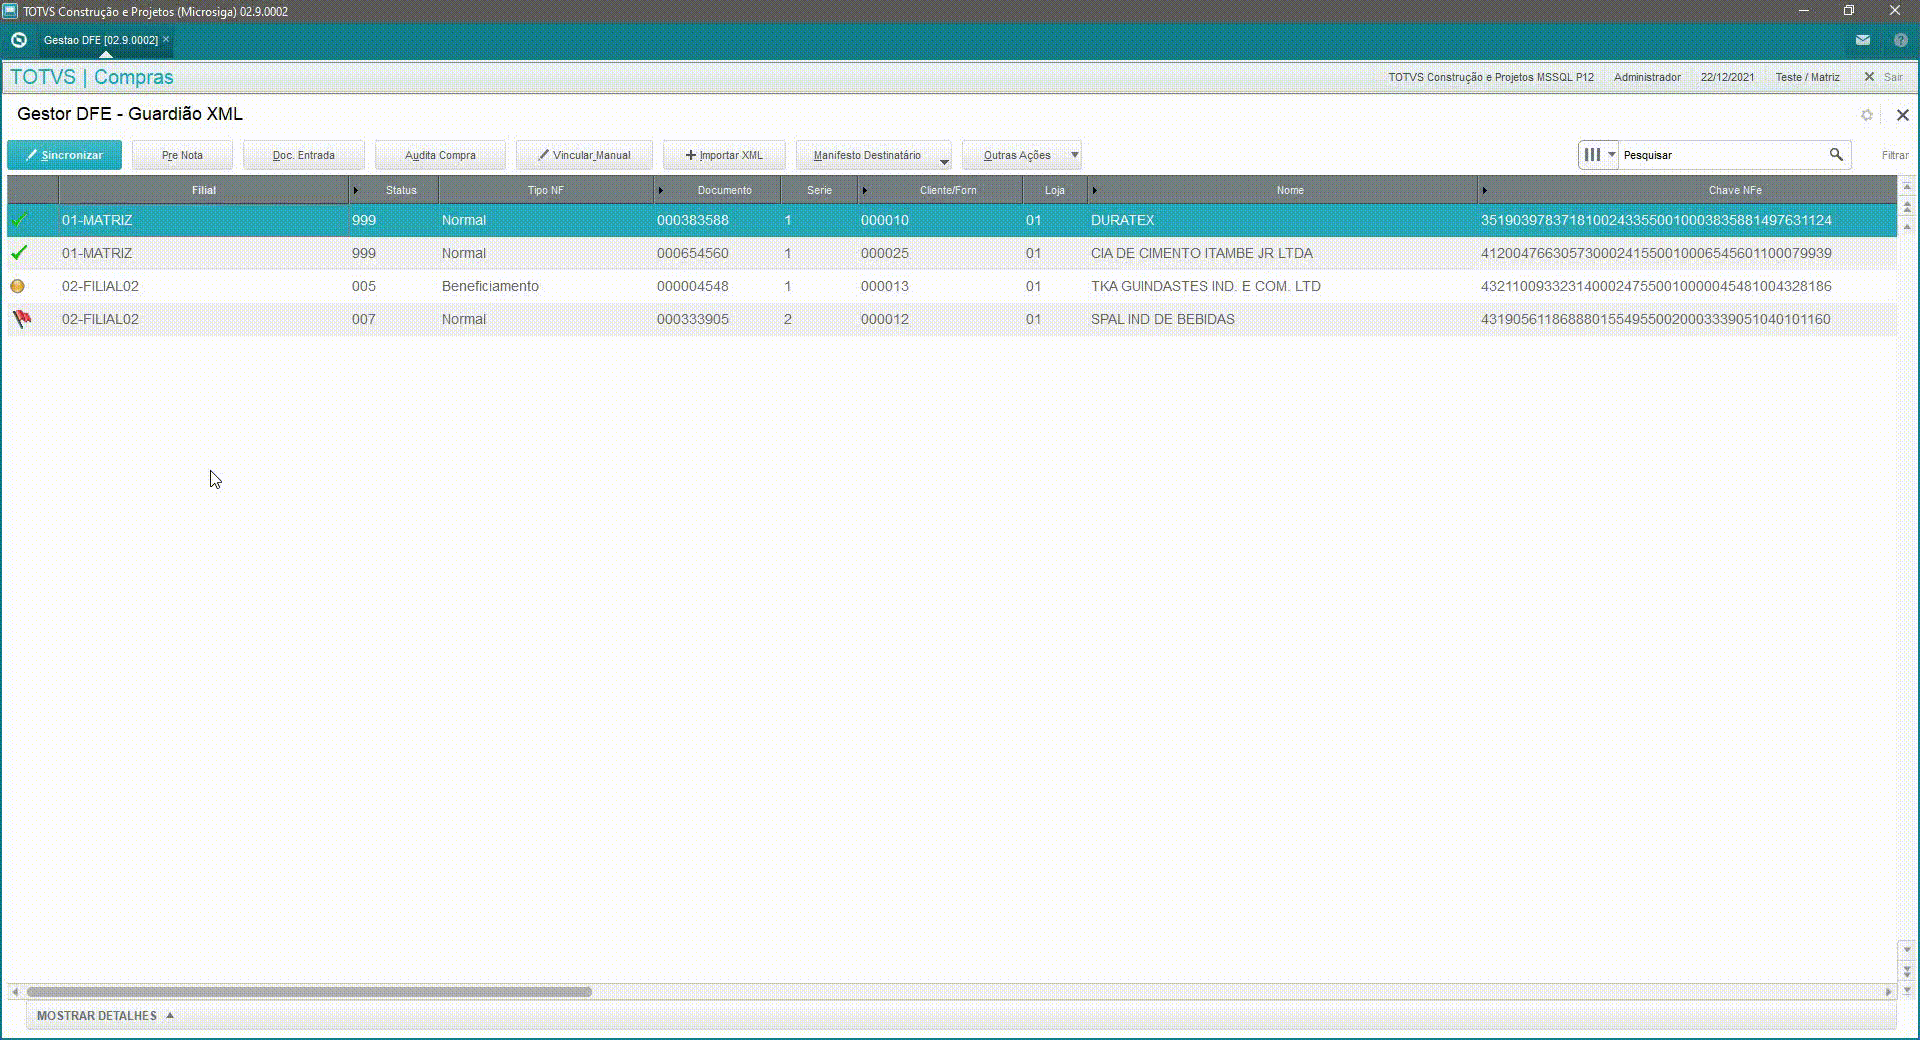Click red flag icon of SPAL row
This screenshot has width=1920, height=1040.
pos(21,319)
